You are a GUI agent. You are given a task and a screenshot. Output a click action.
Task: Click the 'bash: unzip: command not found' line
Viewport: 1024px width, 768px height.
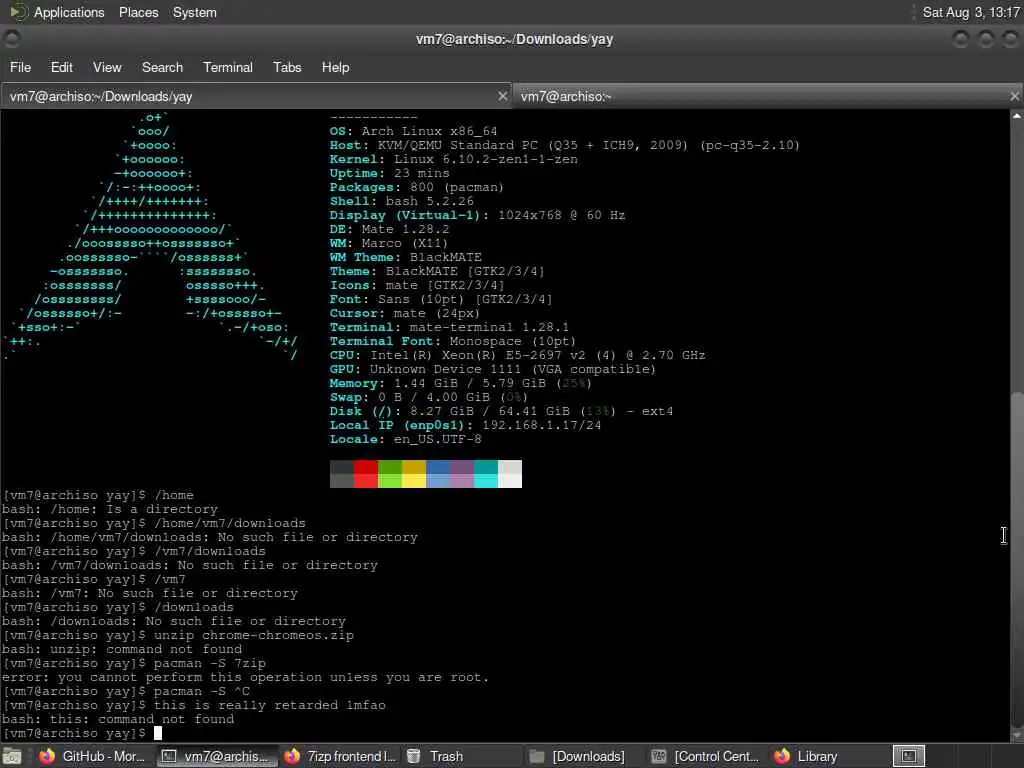pos(122,649)
